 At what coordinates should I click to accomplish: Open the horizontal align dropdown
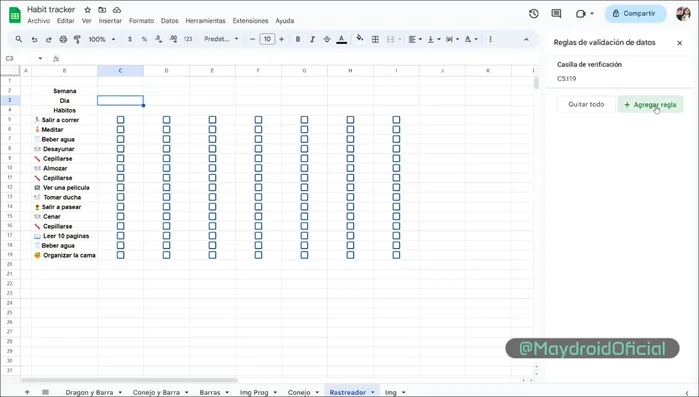[x=415, y=39]
